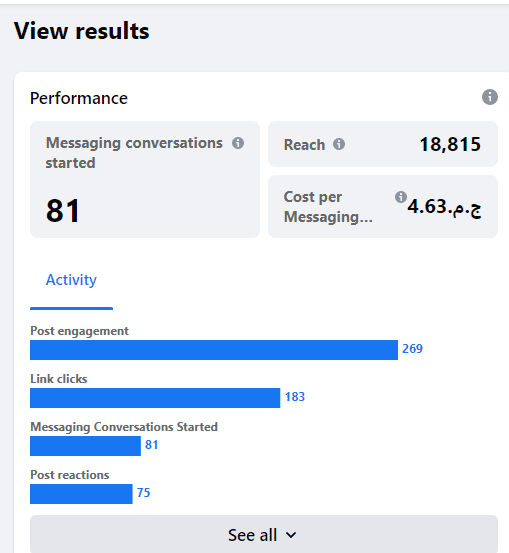Expand the See all button
Viewport: 509px width, 553px height.
(x=264, y=534)
